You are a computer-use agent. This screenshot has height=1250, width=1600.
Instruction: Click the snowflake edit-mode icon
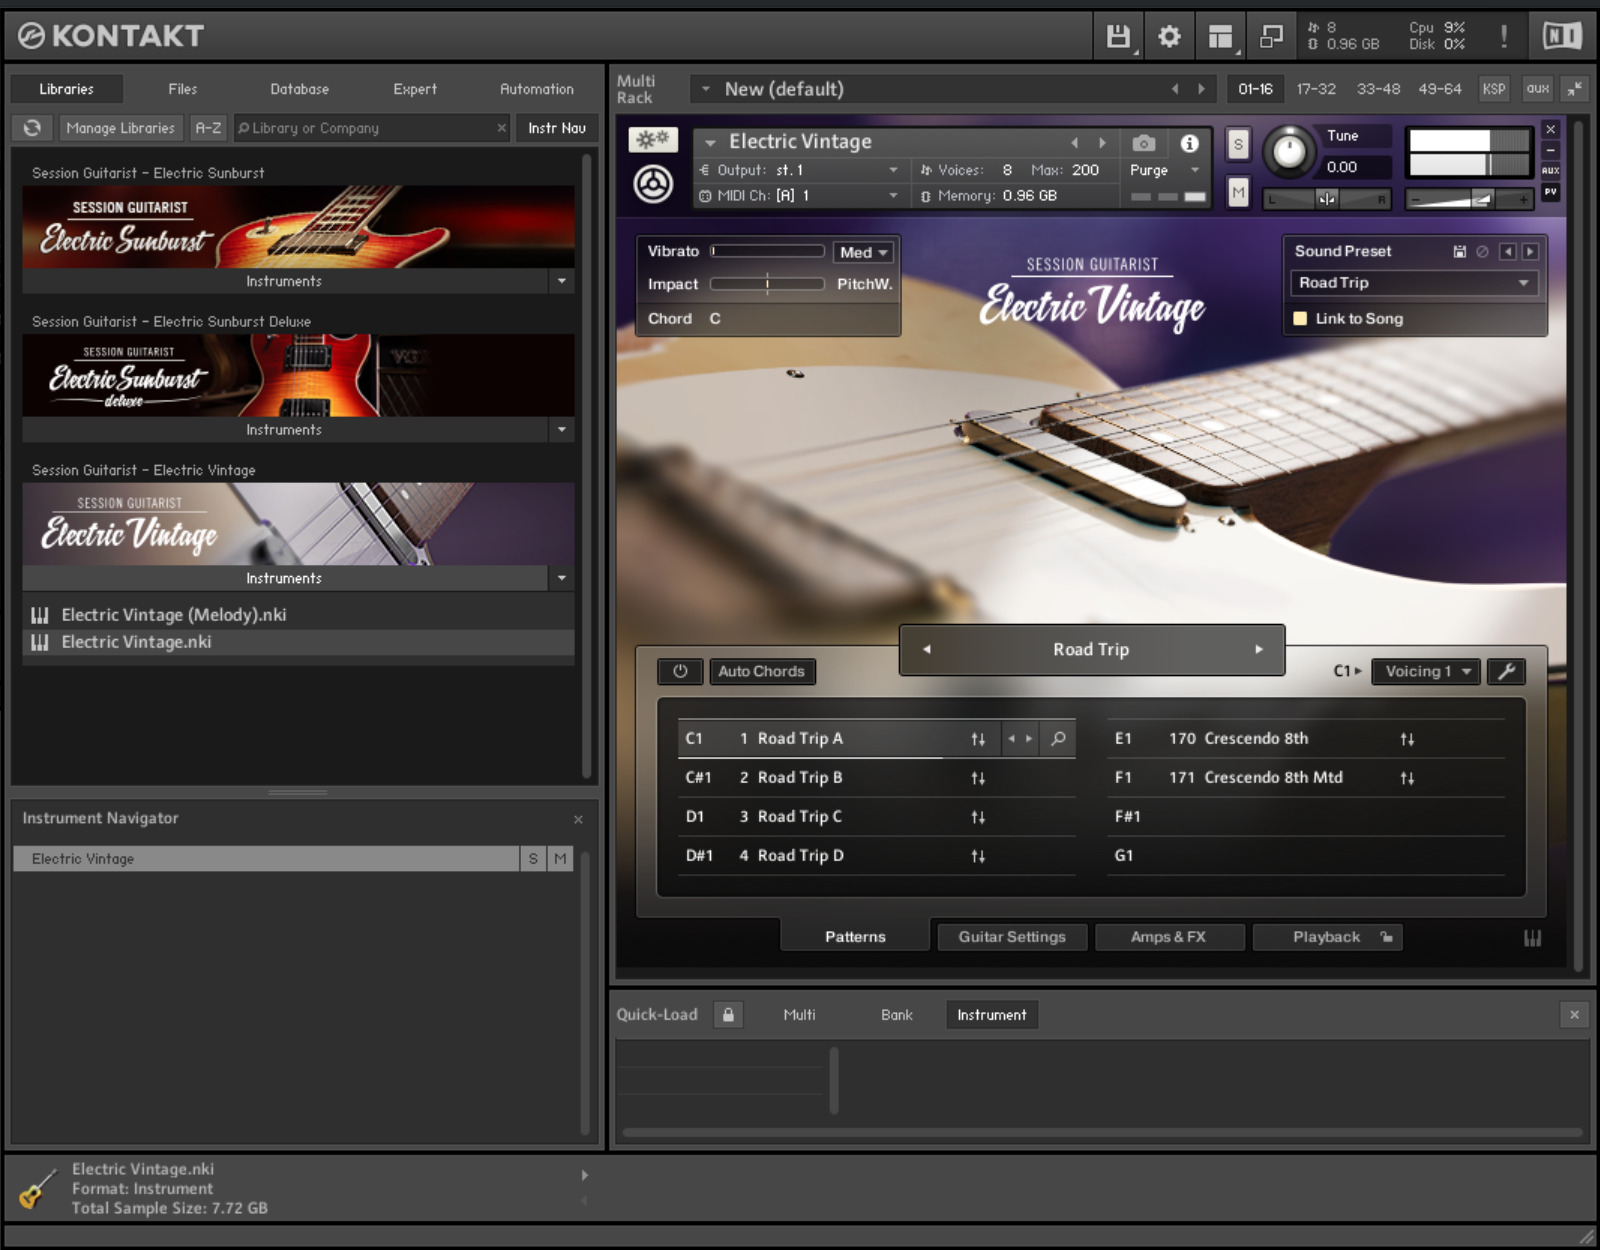(653, 140)
